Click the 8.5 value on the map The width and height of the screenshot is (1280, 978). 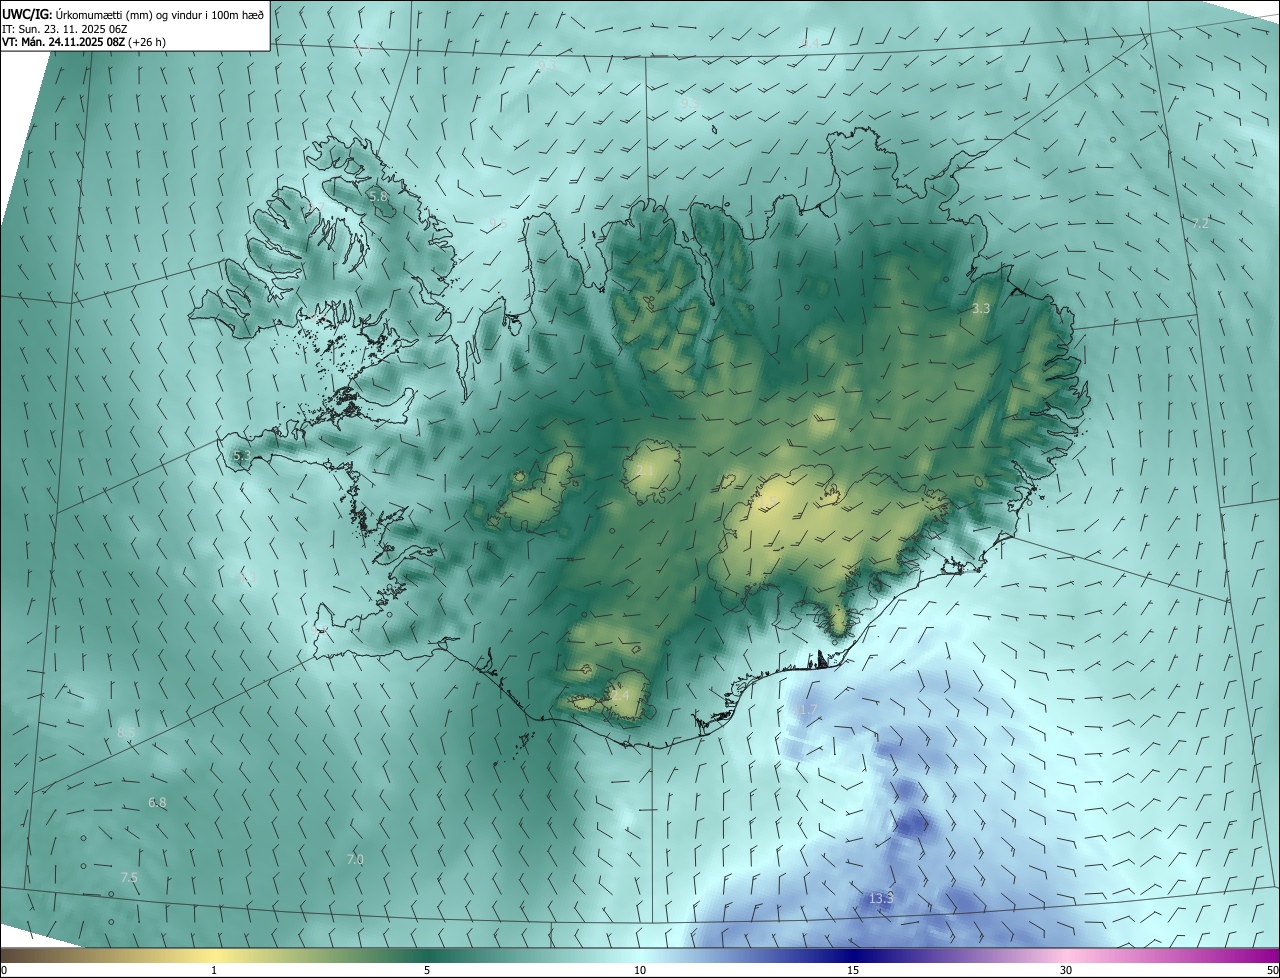[126, 733]
